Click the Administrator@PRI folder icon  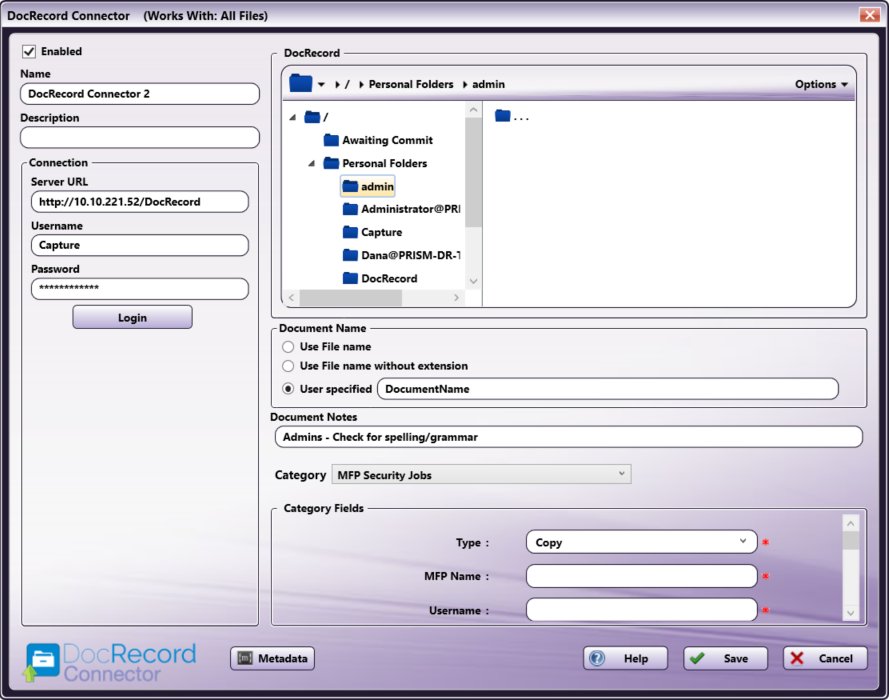[350, 209]
